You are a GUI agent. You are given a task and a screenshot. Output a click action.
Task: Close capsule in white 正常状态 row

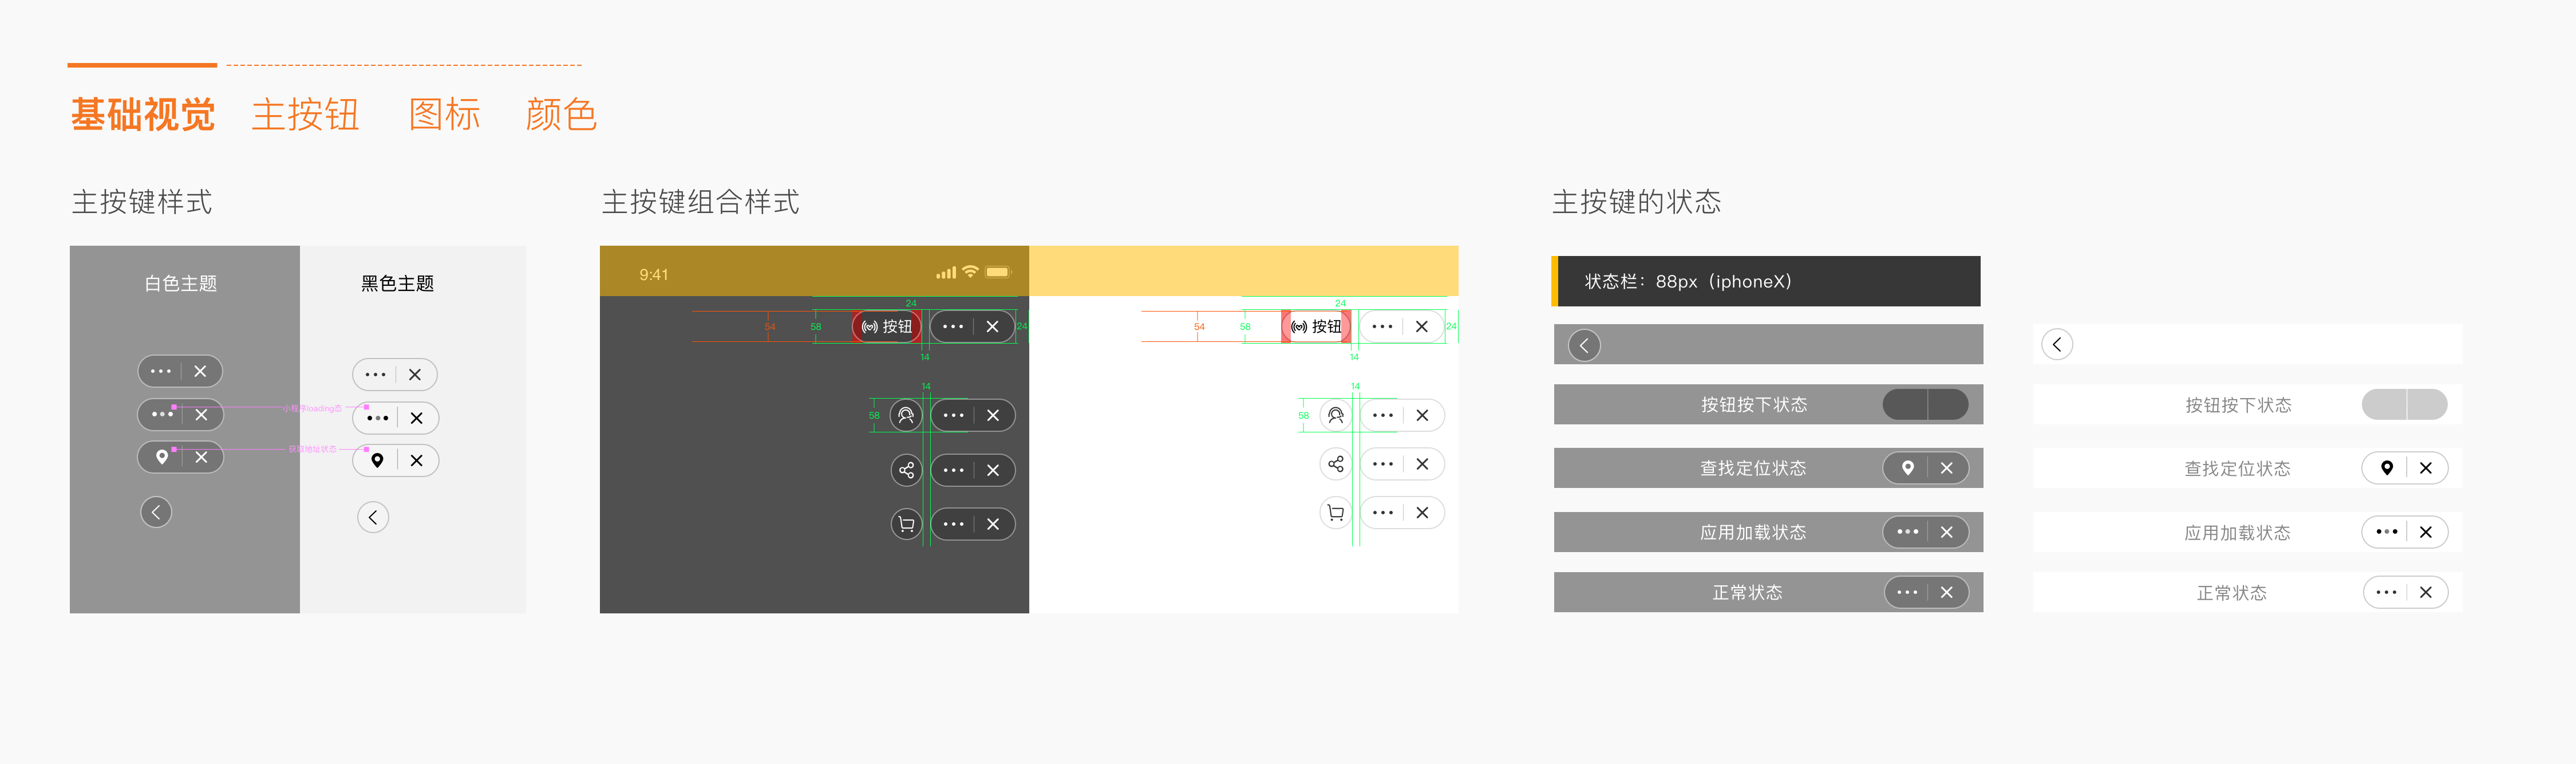pyautogui.click(x=2425, y=592)
